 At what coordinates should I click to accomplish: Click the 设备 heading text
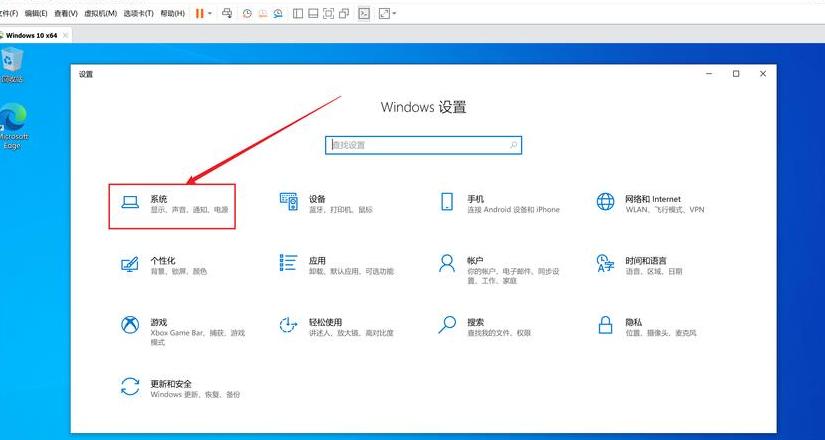click(x=317, y=199)
